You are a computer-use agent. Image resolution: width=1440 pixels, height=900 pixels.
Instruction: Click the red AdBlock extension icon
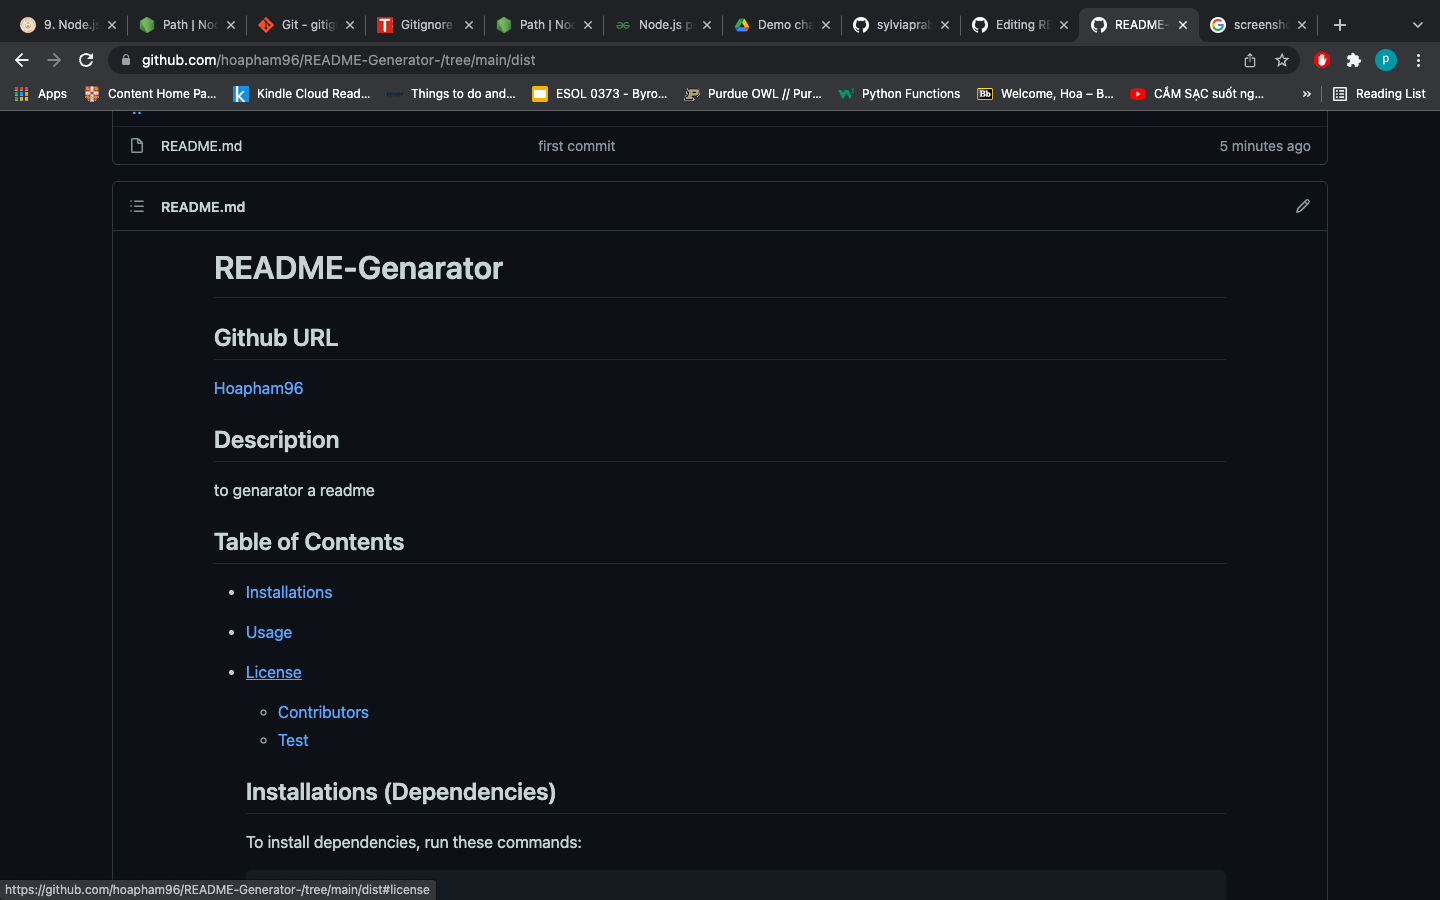point(1321,60)
